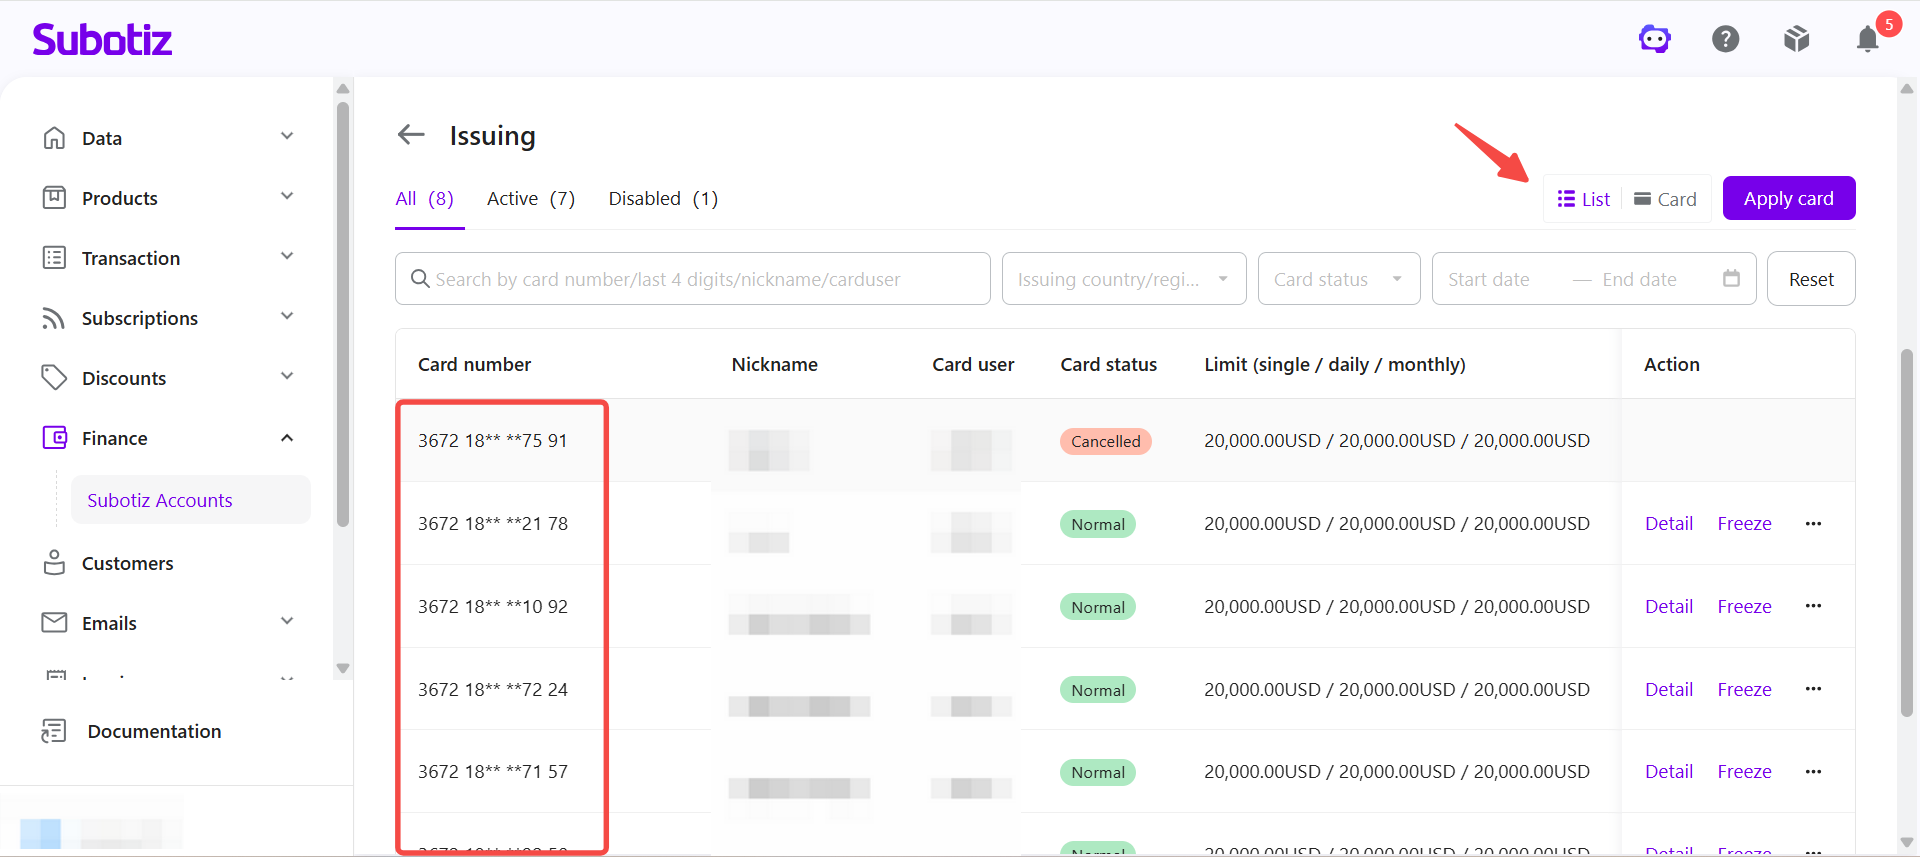Click Normal badge for card ending 72 24
1920x857 pixels.
1098,690
